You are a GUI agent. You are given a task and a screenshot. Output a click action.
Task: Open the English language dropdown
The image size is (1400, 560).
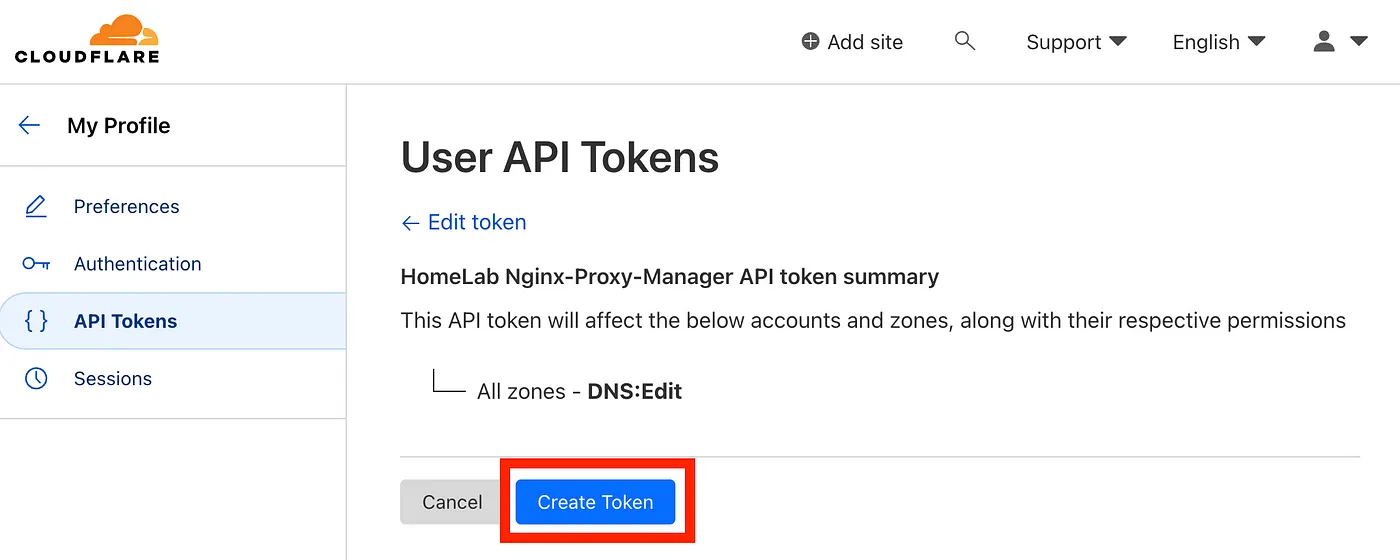pyautogui.click(x=1219, y=42)
